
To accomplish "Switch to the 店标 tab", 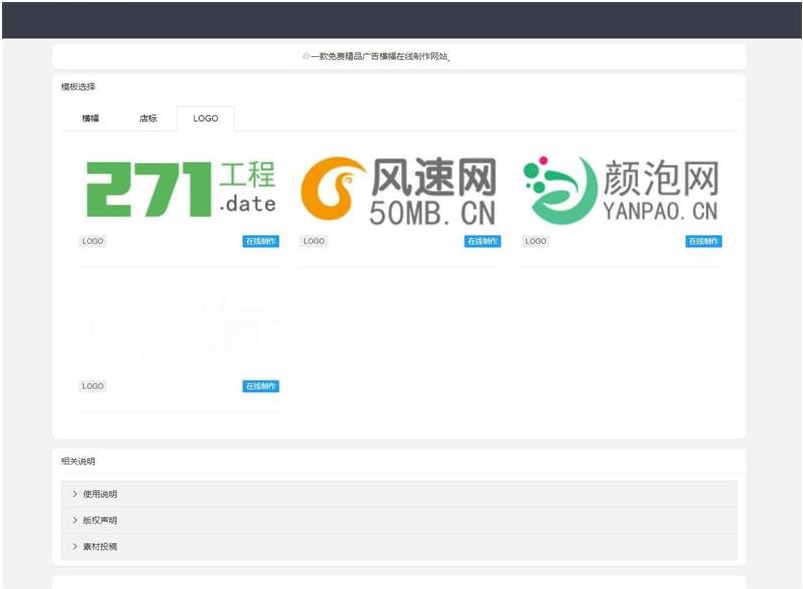I will (148, 118).
